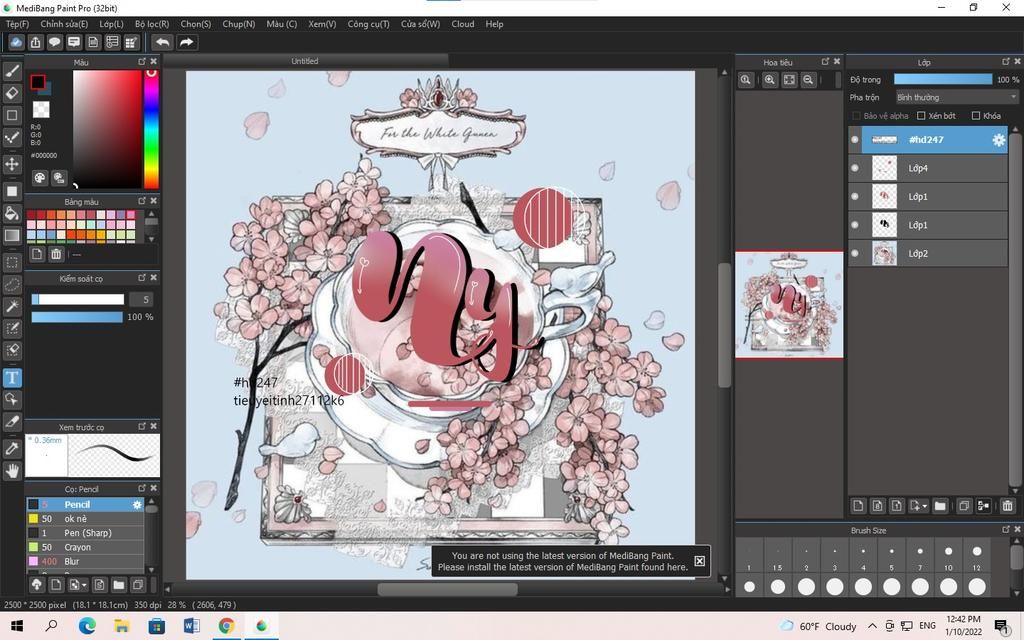Screen dimensions: 1024x640
Task: Open the Cloud menu
Action: tap(463, 24)
